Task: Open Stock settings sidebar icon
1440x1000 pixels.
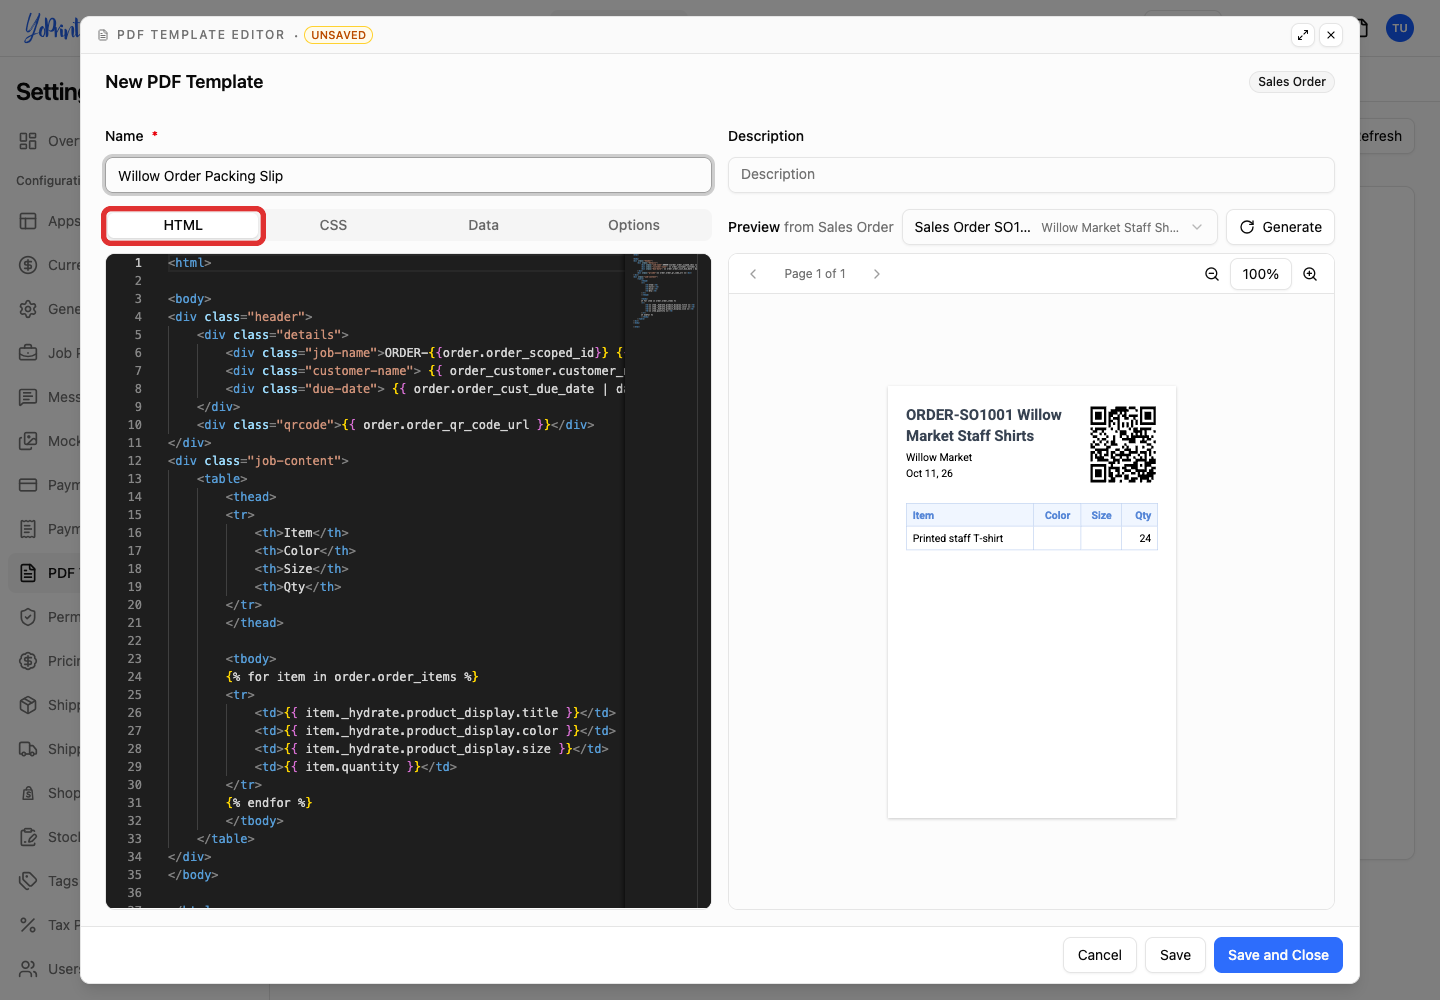Action: pyautogui.click(x=28, y=837)
